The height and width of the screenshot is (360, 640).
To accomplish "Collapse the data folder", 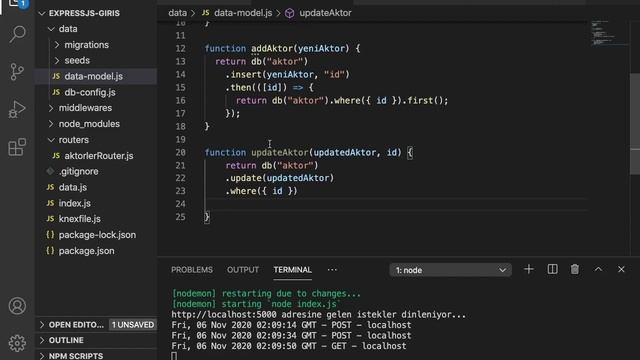I will point(51,29).
